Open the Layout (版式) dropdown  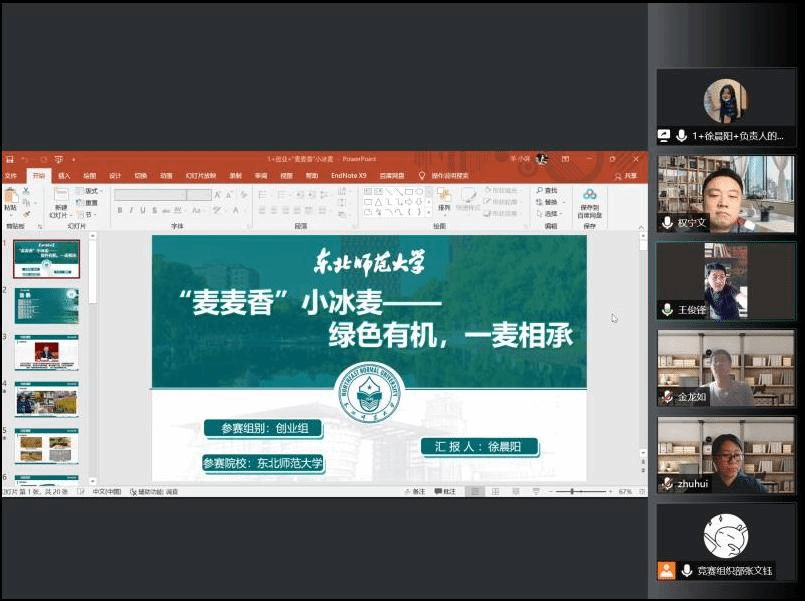89,191
